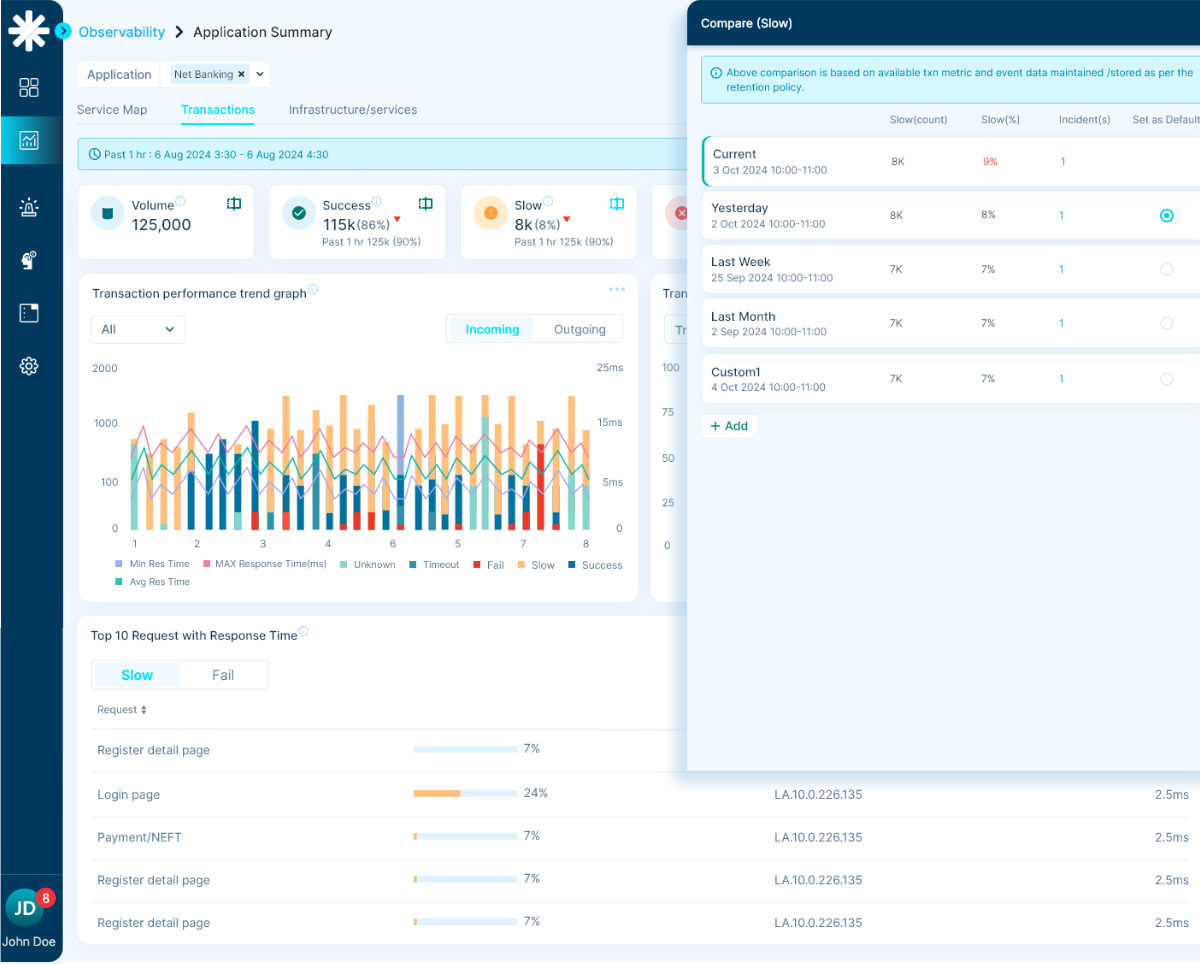This screenshot has width=1200, height=964.
Task: Click the compare icon on Volume card
Action: 234,204
